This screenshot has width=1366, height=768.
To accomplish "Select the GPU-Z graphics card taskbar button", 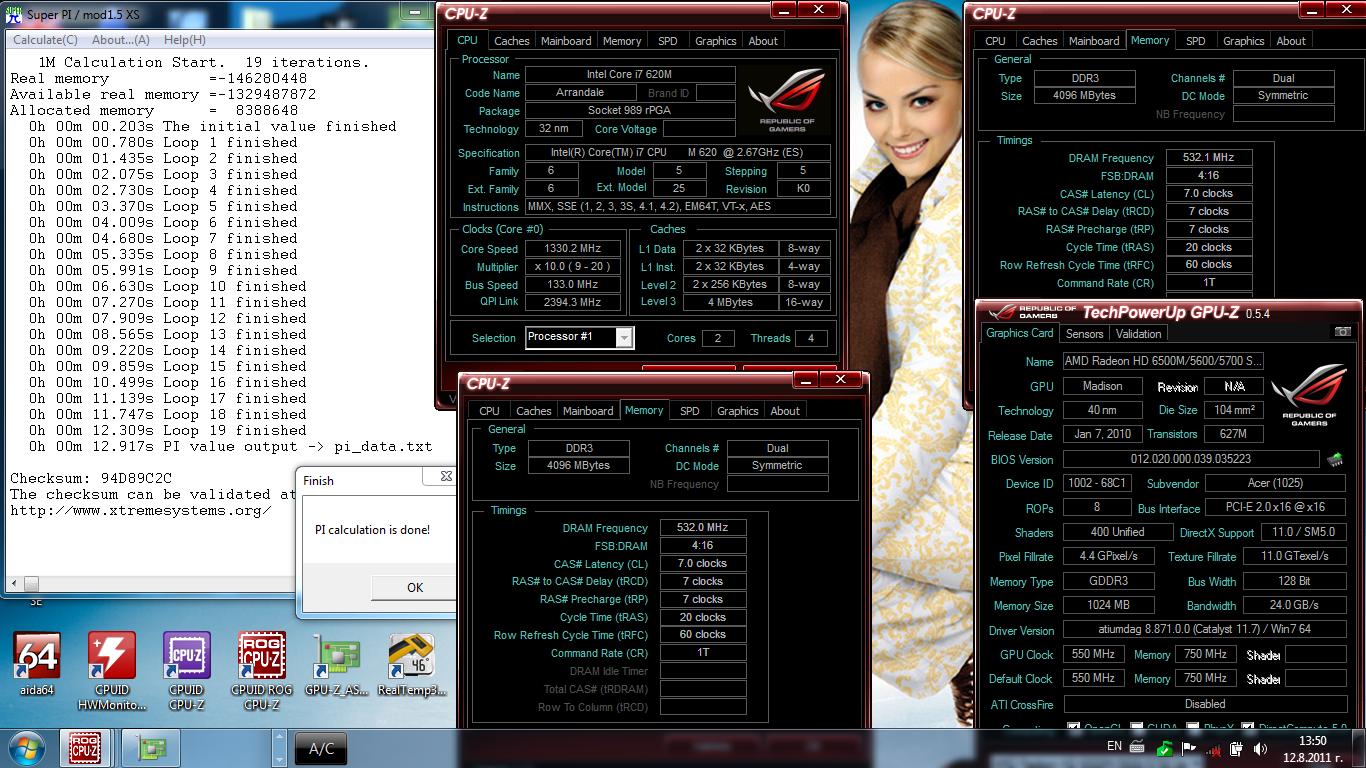I will click(x=151, y=747).
